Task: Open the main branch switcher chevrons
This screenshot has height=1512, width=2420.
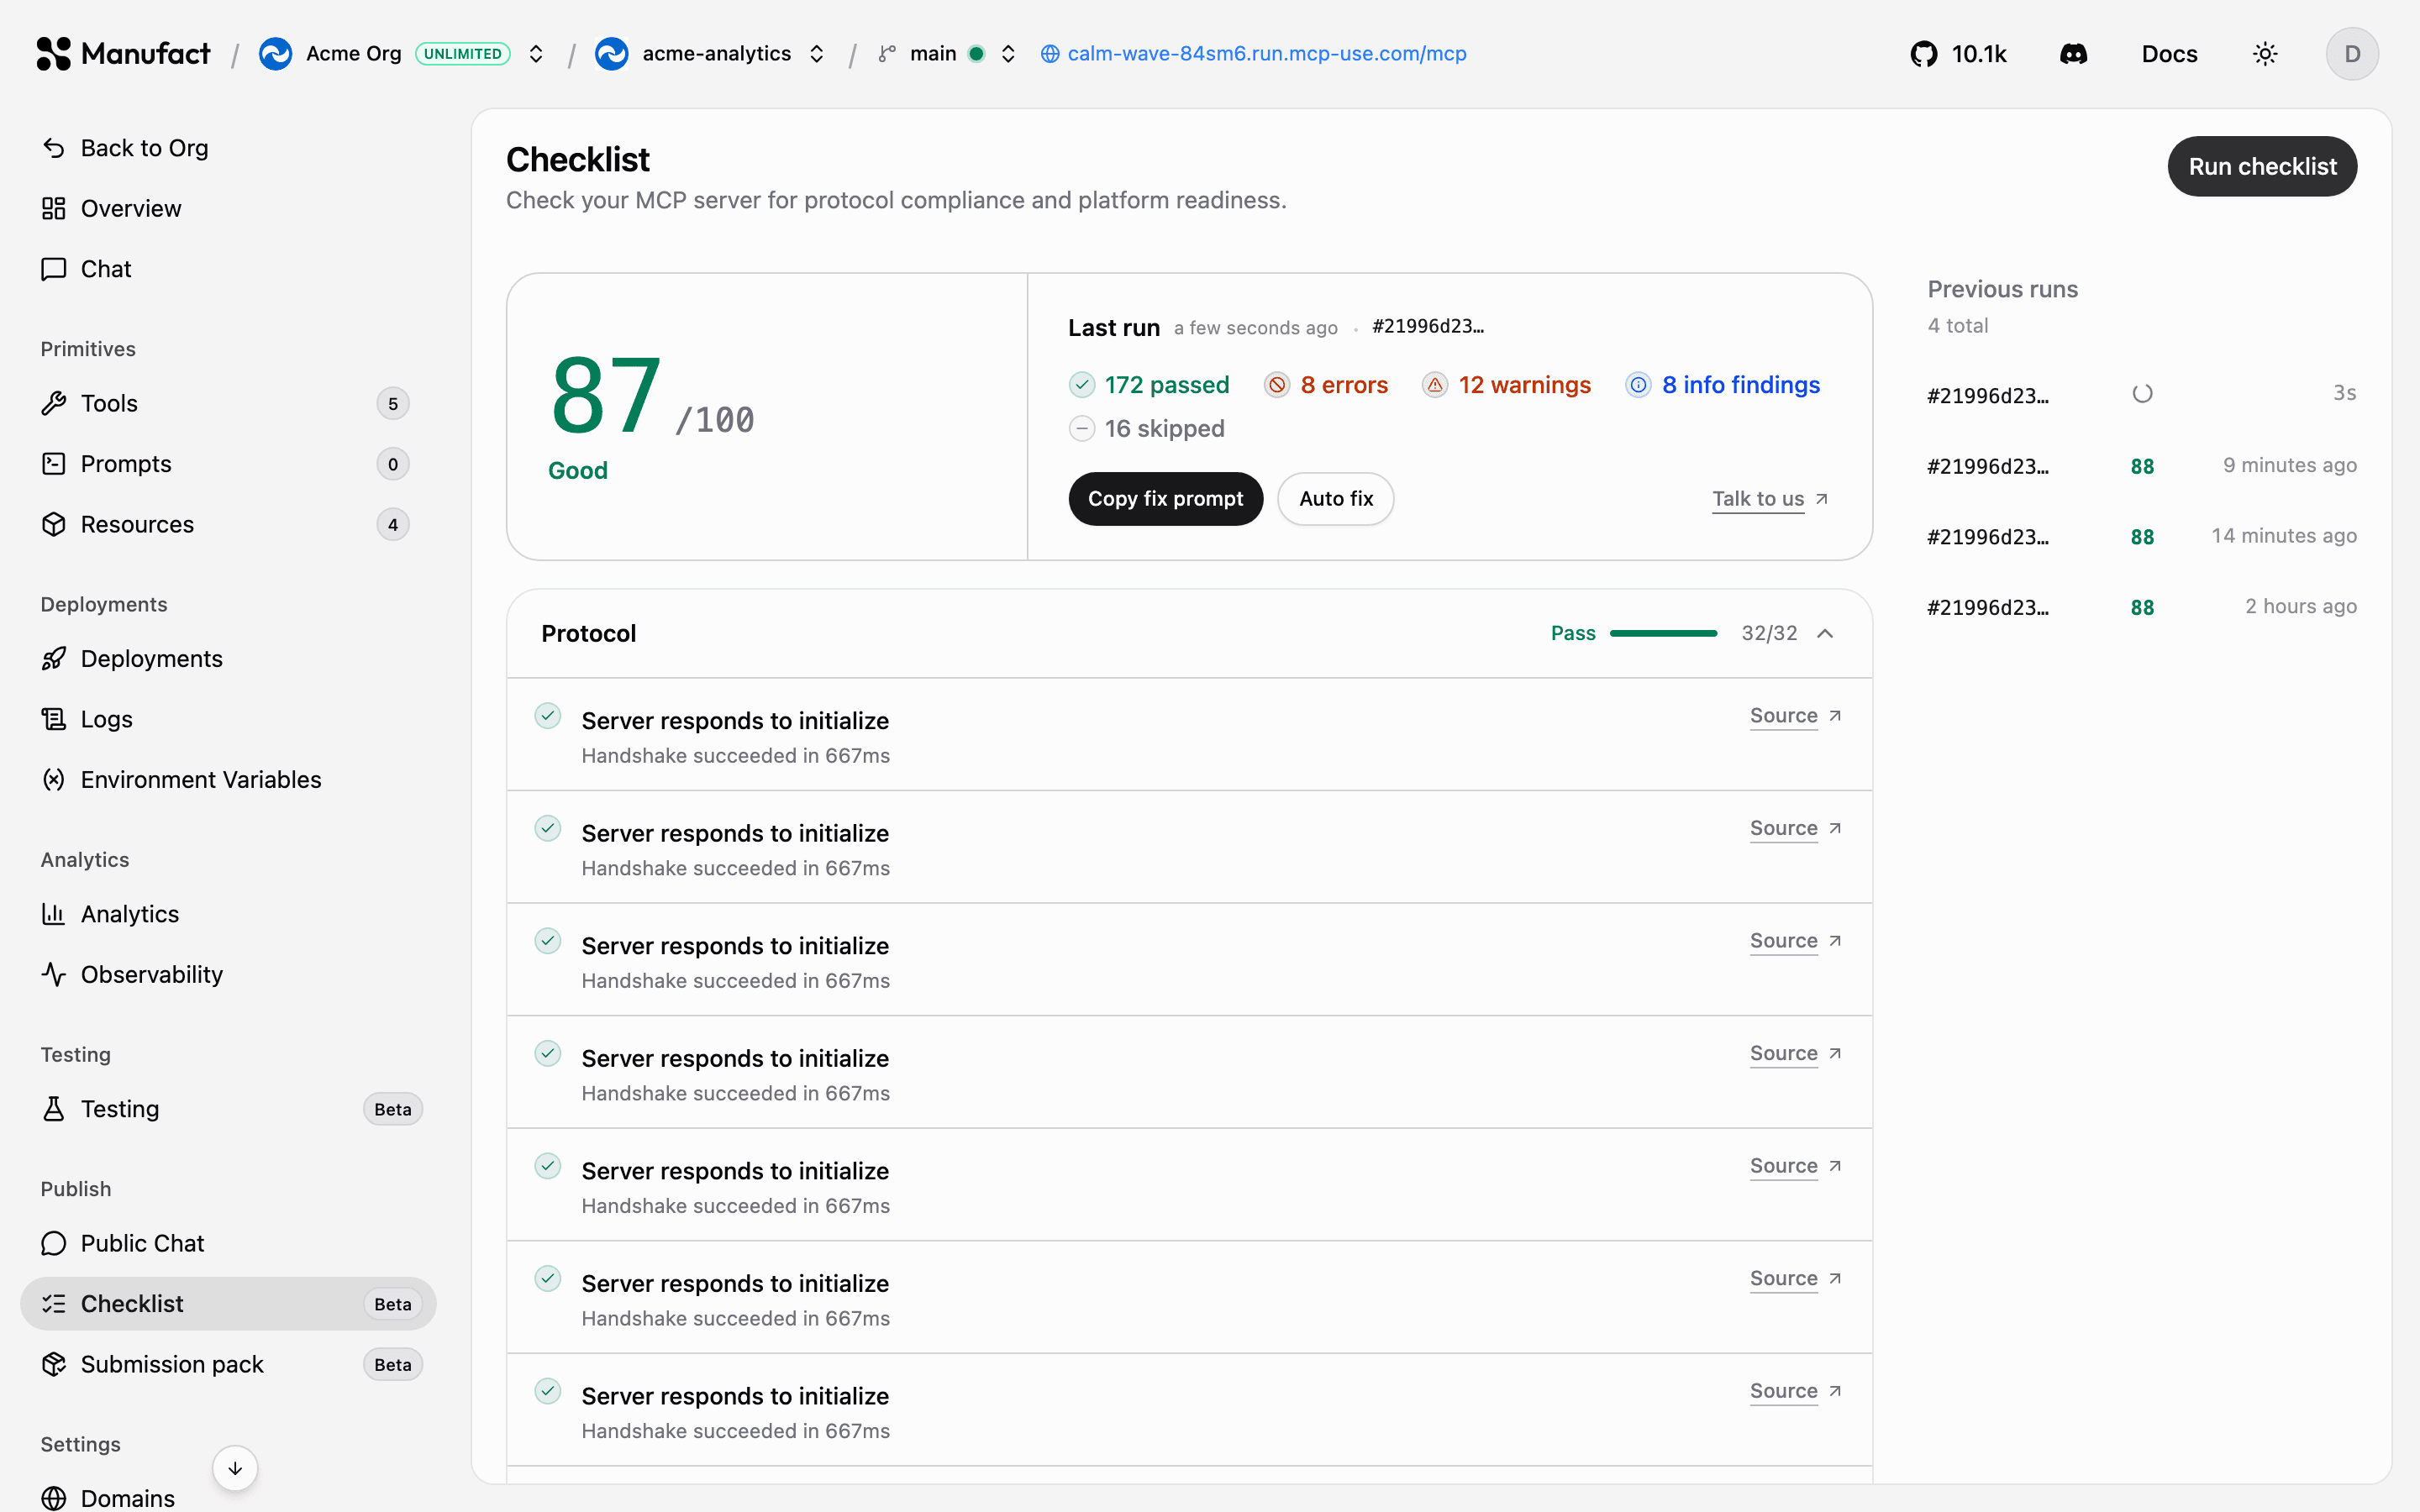Action: click(x=1008, y=54)
